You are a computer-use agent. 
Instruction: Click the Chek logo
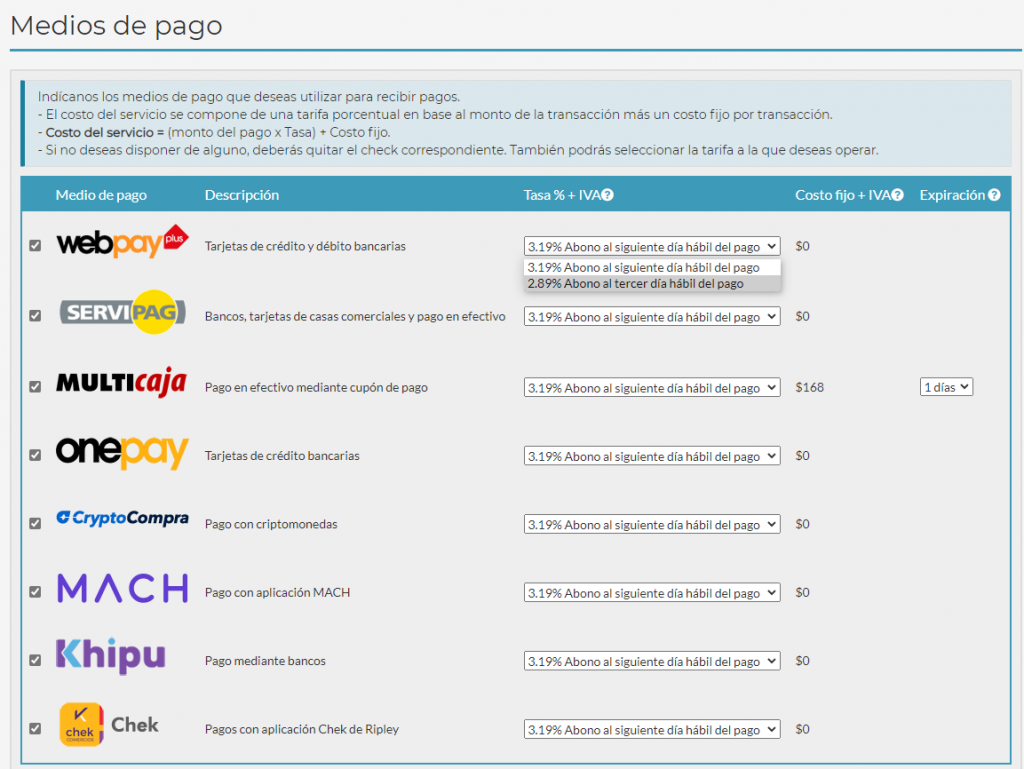click(108, 725)
